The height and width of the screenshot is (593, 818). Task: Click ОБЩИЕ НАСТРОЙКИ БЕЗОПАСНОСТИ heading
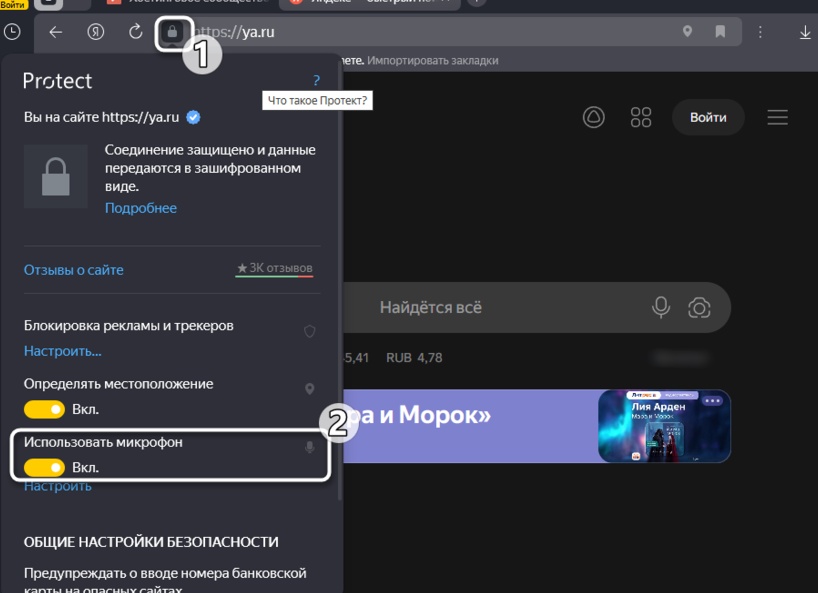[151, 542]
